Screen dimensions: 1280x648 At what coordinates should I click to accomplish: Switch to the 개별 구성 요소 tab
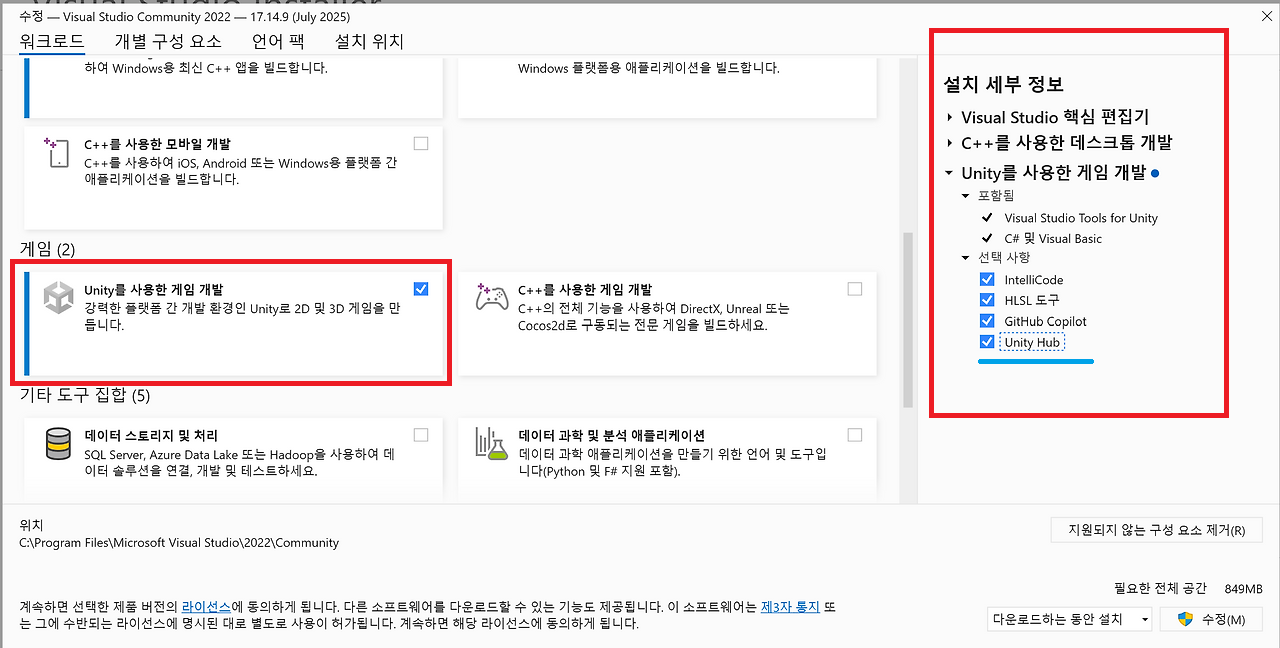coord(168,42)
